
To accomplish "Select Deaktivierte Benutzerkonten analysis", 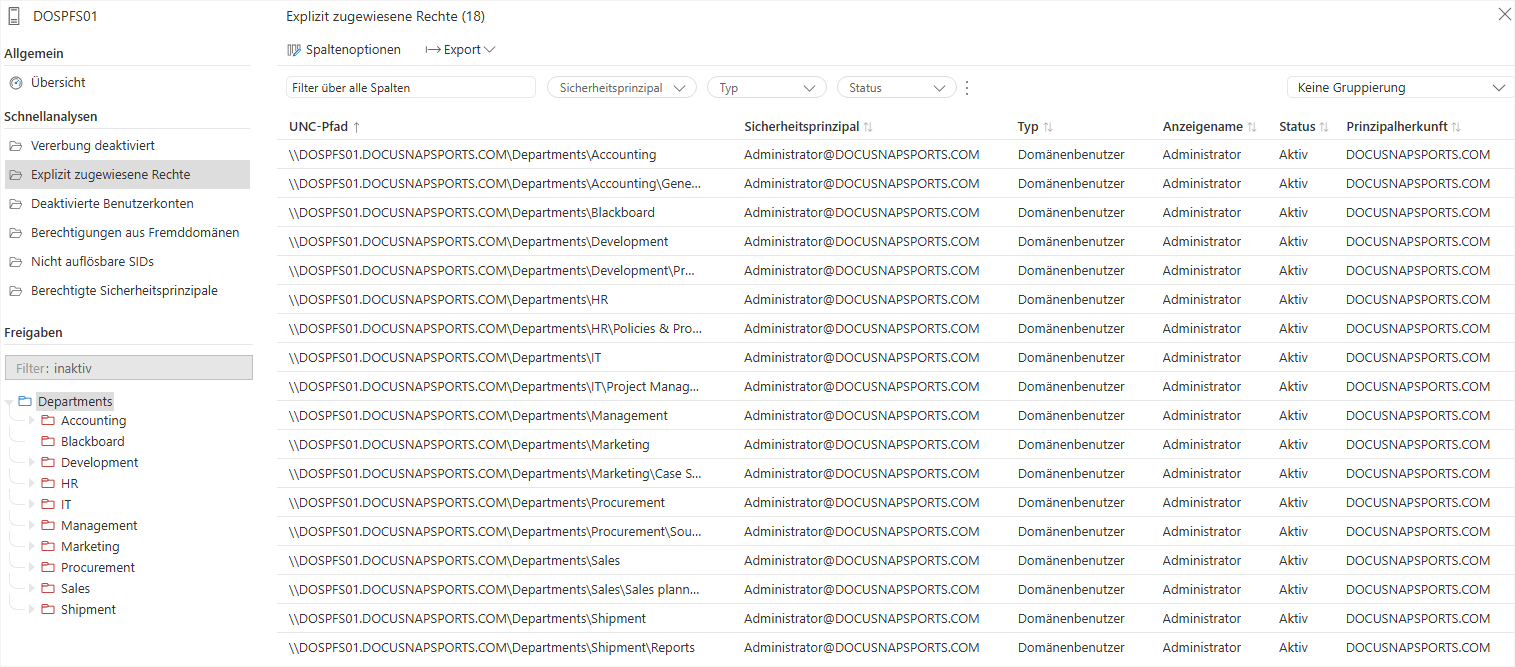I will click(125, 204).
